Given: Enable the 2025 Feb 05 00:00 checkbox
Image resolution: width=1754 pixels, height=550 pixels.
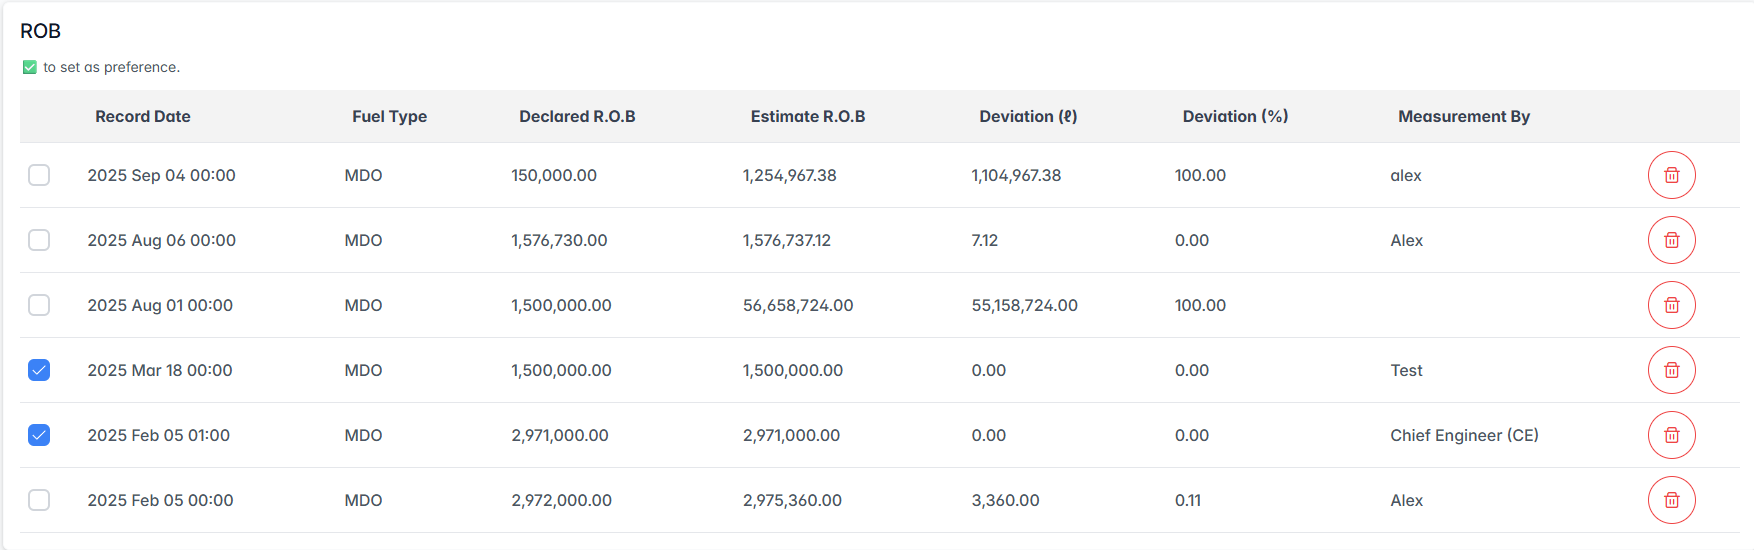Looking at the screenshot, I should 39,500.
